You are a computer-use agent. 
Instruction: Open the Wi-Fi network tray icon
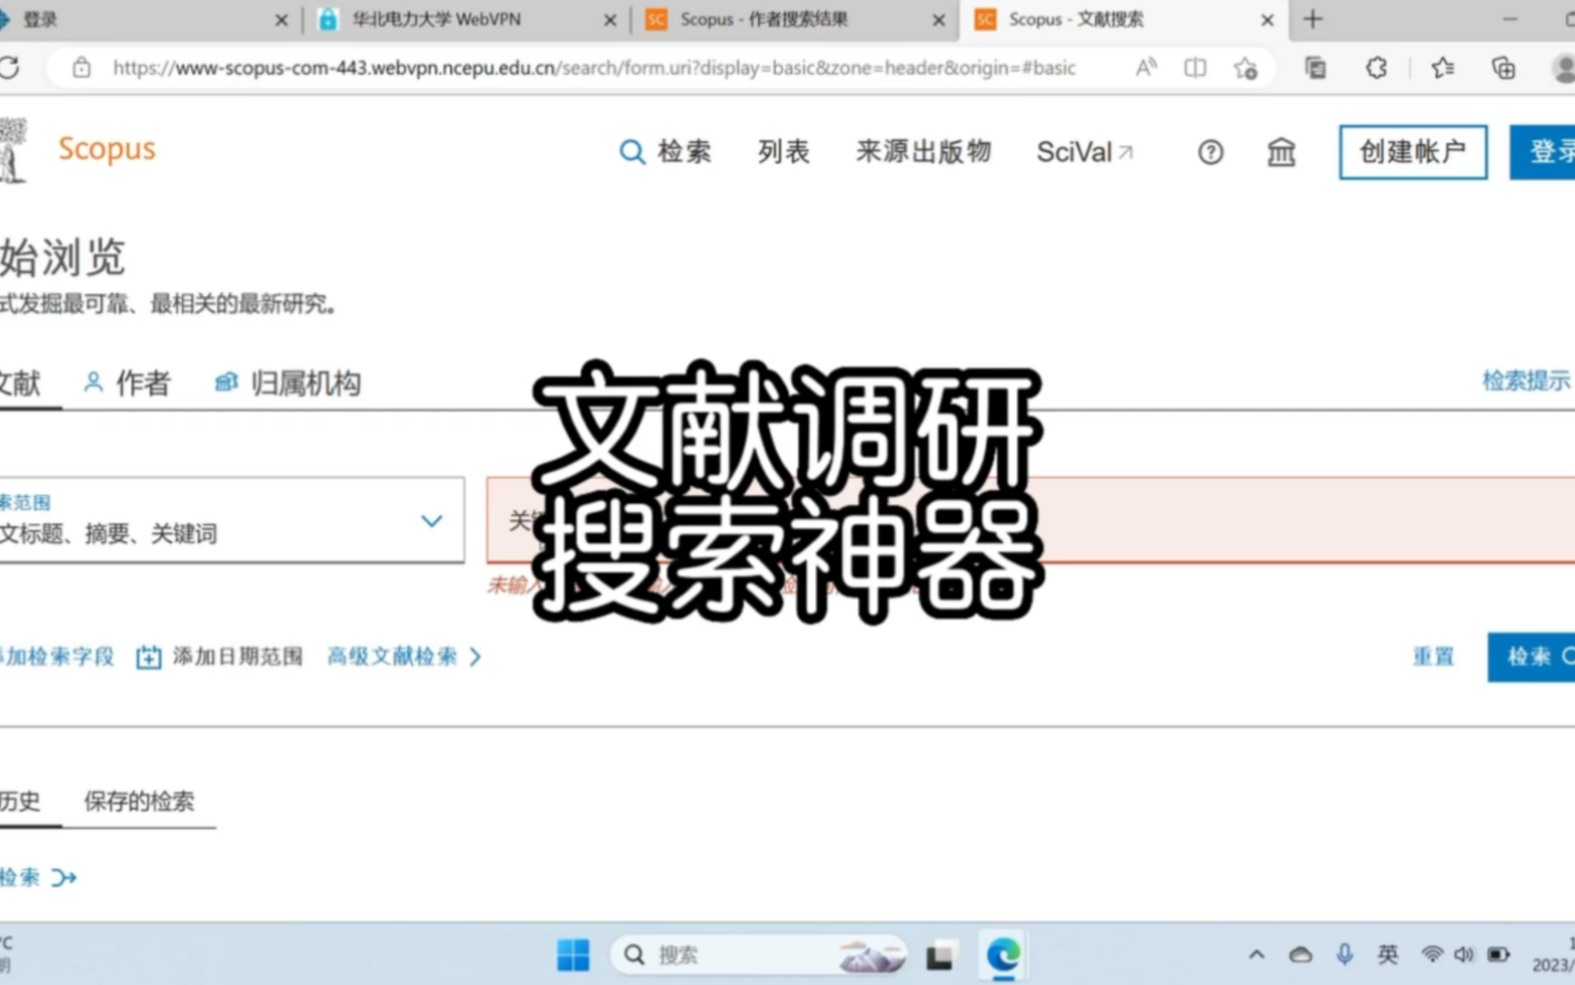tap(1432, 955)
